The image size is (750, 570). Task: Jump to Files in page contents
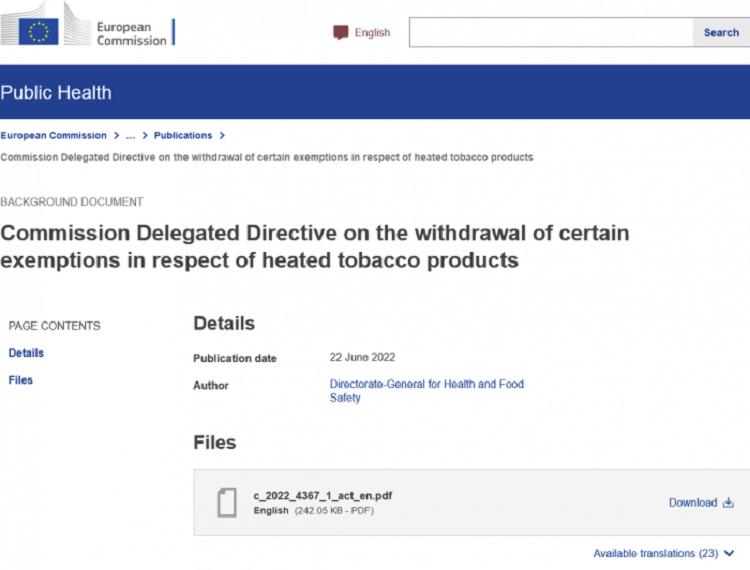21,380
